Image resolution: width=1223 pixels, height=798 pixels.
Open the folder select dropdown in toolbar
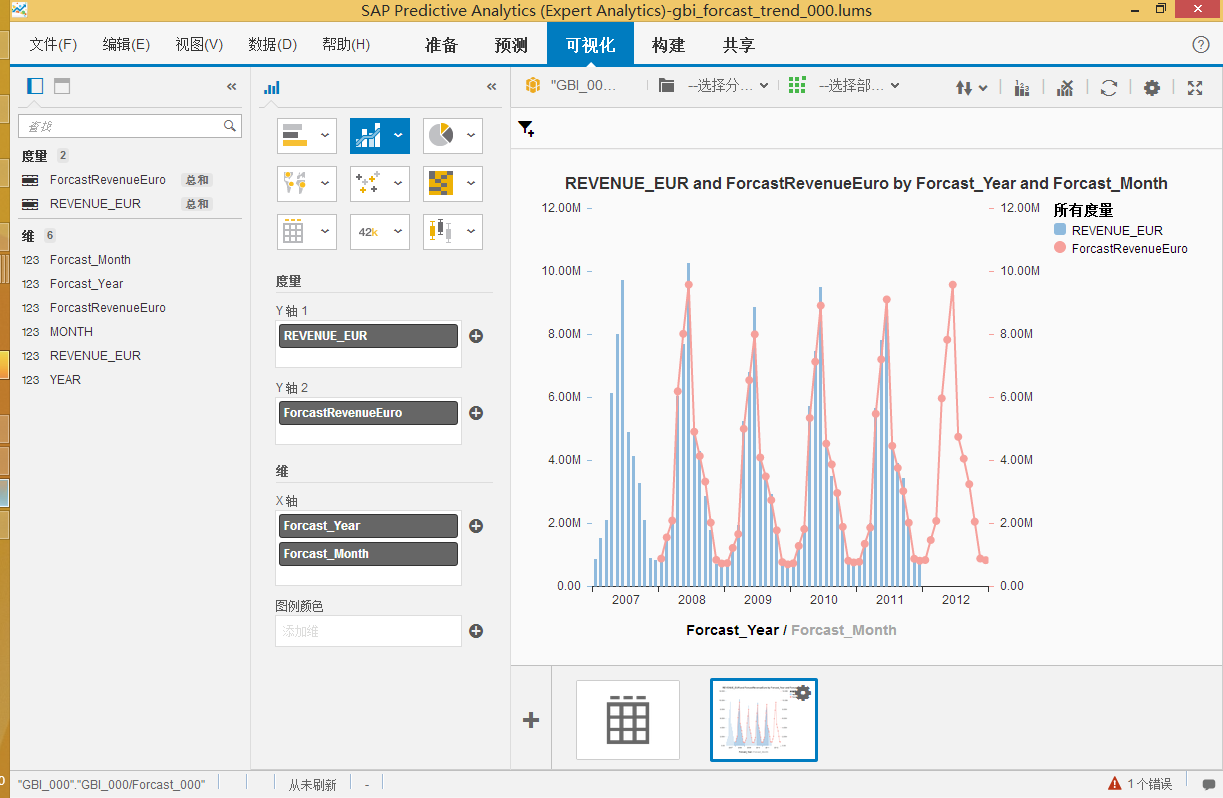713,86
